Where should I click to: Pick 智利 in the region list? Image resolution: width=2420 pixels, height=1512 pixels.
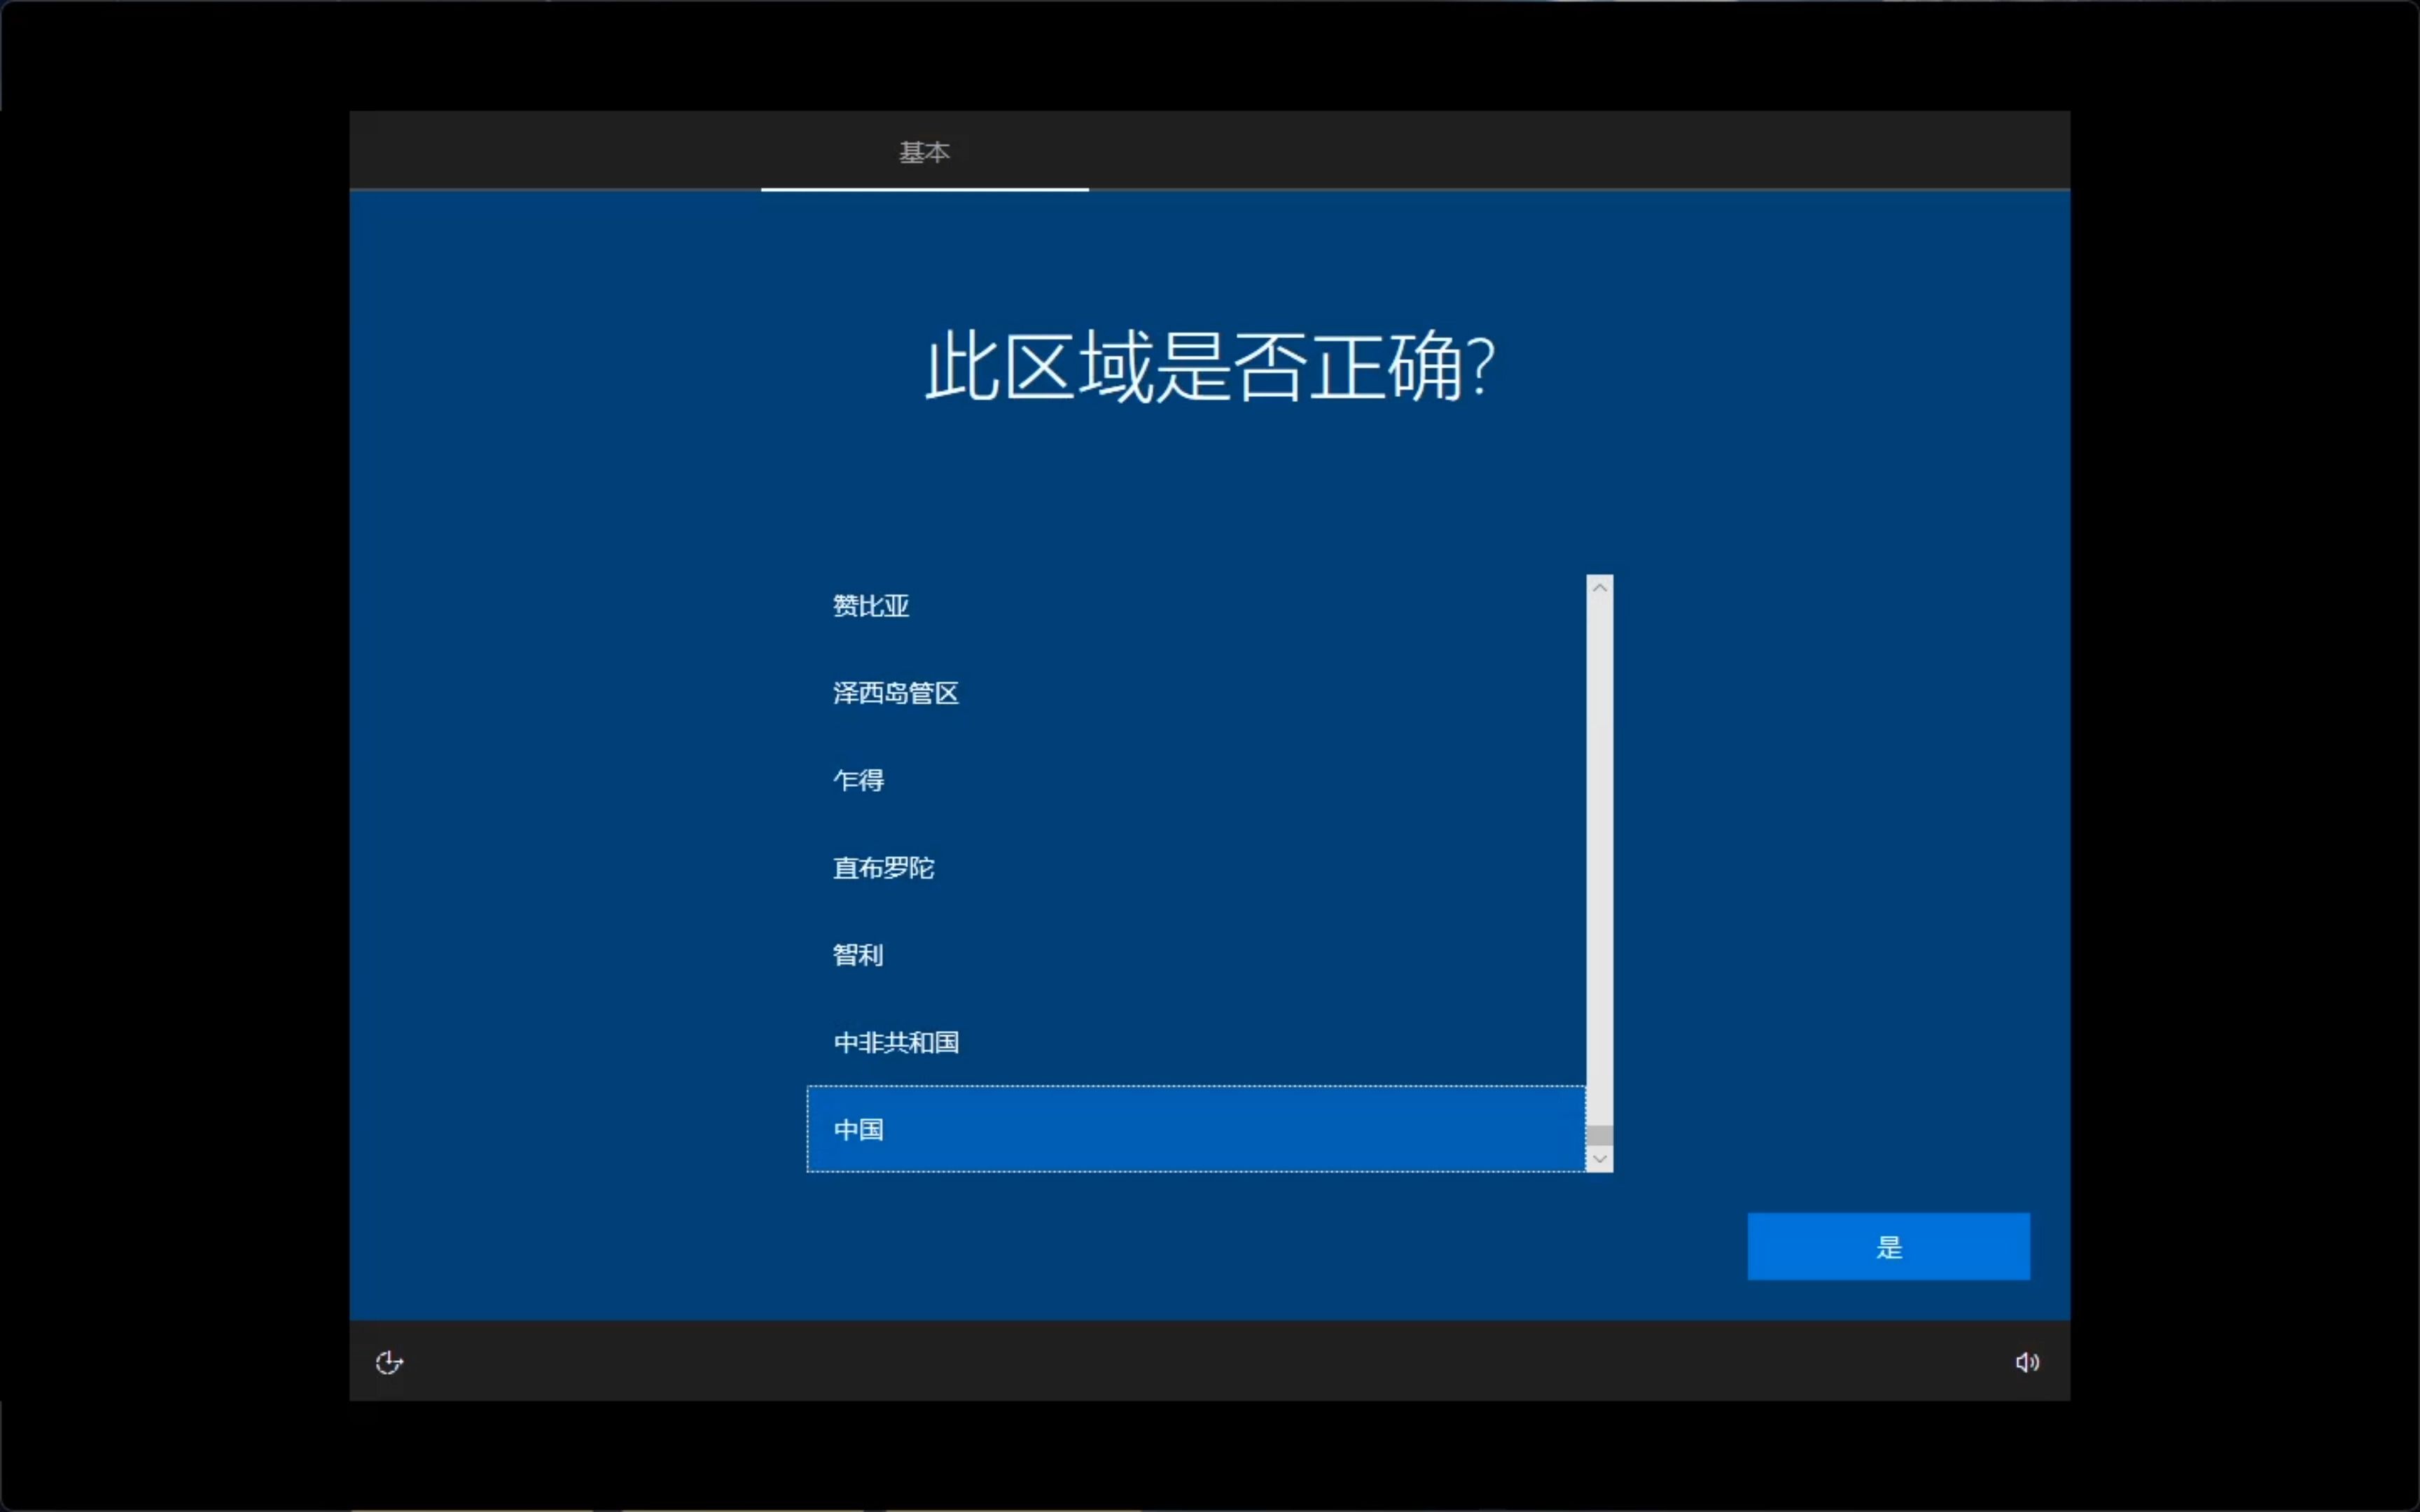tap(1196, 954)
